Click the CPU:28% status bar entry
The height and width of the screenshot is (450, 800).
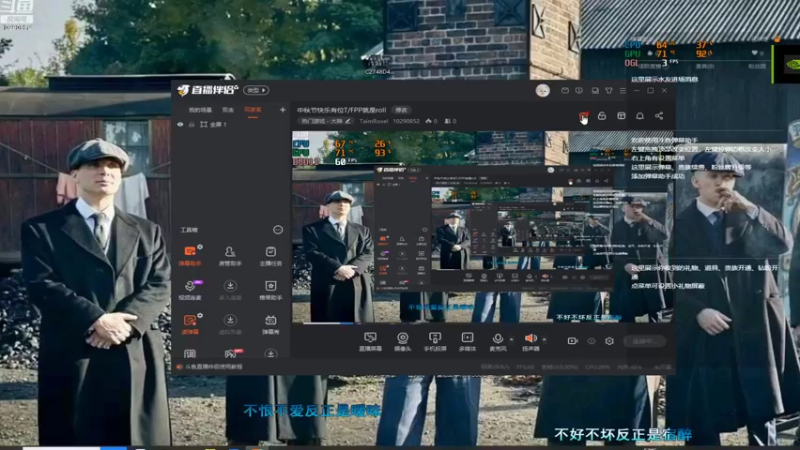tap(597, 367)
